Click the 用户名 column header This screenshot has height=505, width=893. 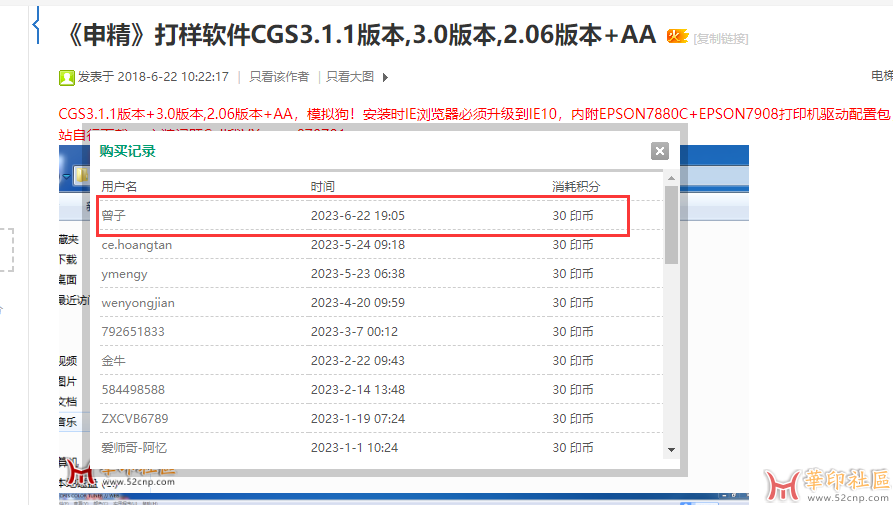tap(119, 187)
